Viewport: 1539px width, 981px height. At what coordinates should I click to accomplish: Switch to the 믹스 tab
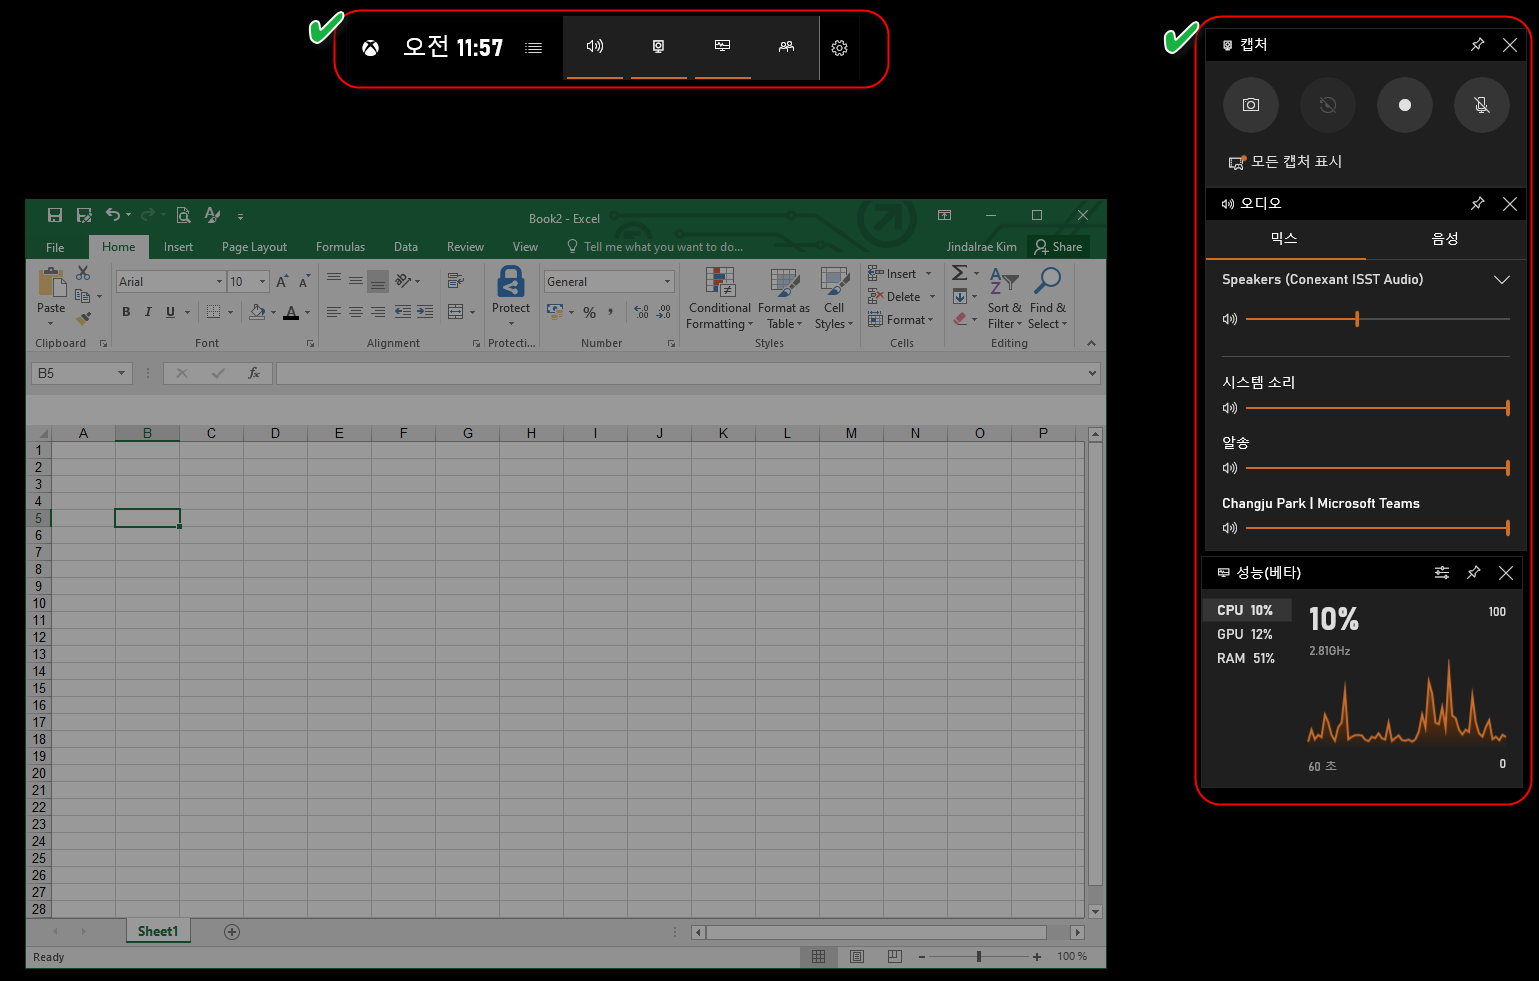tap(1284, 239)
